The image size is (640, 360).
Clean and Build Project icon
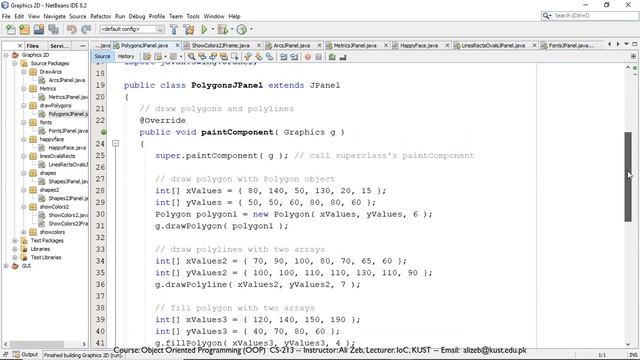coord(189,29)
